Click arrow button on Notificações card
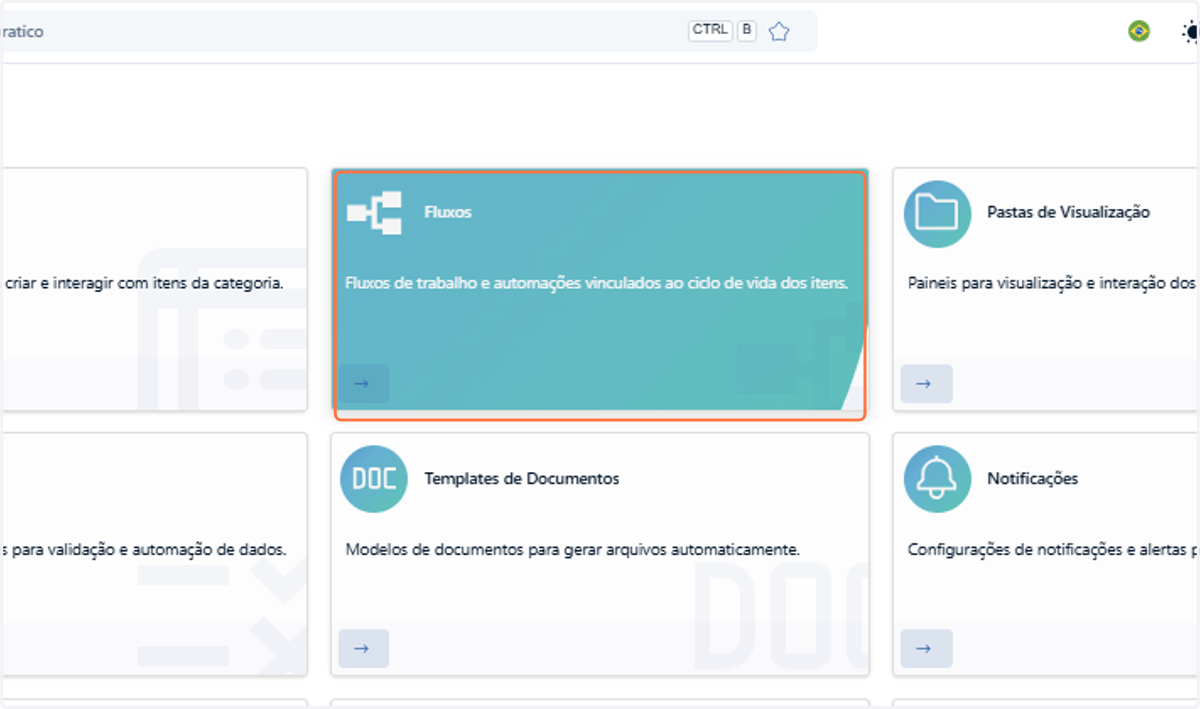Screen dimensions: 1200x709 tap(926, 649)
